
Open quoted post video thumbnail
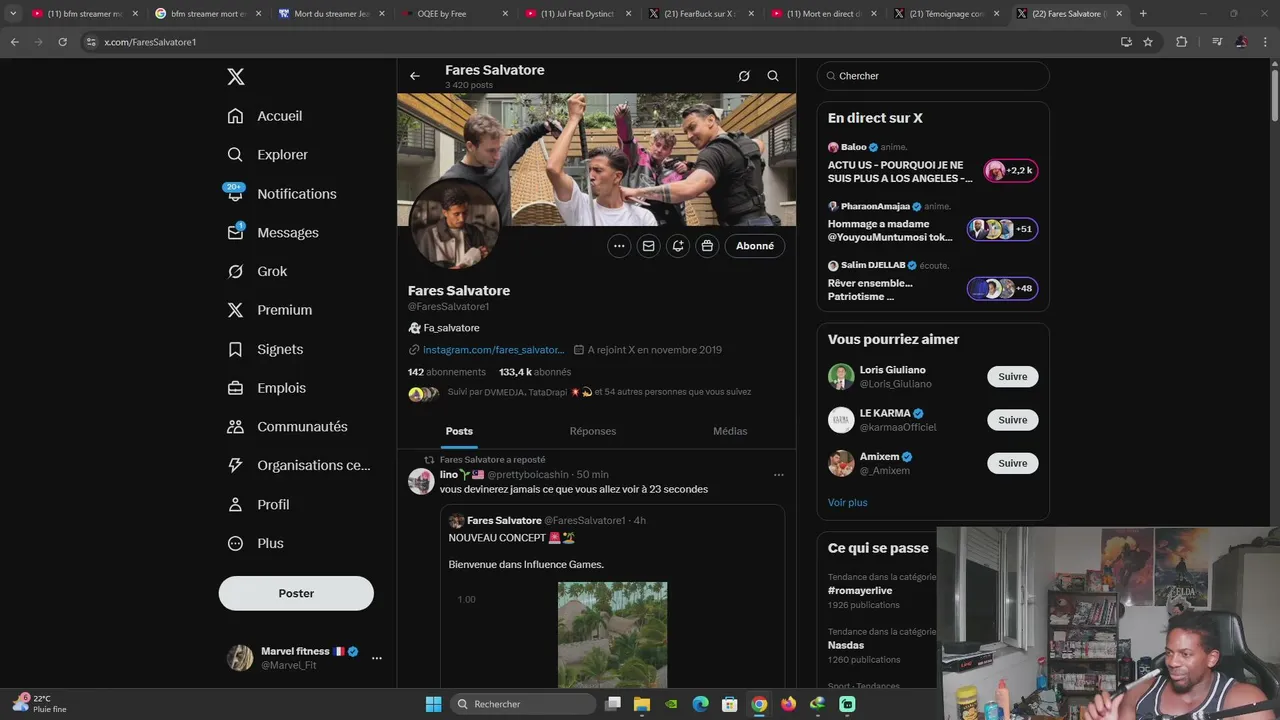click(x=612, y=635)
